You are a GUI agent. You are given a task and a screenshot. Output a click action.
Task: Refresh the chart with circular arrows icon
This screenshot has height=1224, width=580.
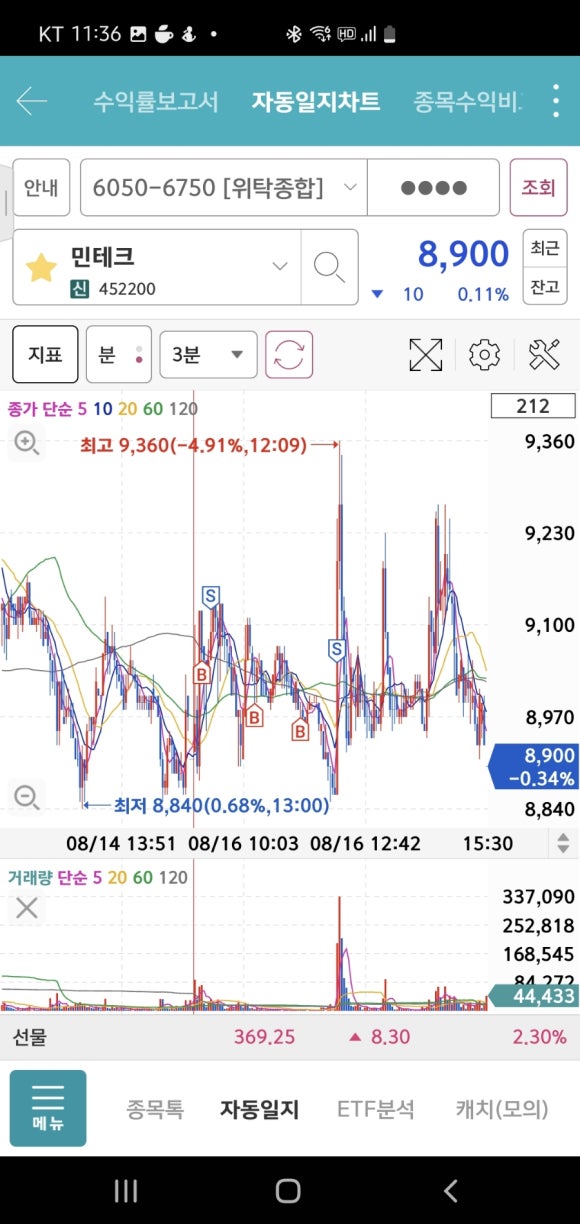click(289, 354)
